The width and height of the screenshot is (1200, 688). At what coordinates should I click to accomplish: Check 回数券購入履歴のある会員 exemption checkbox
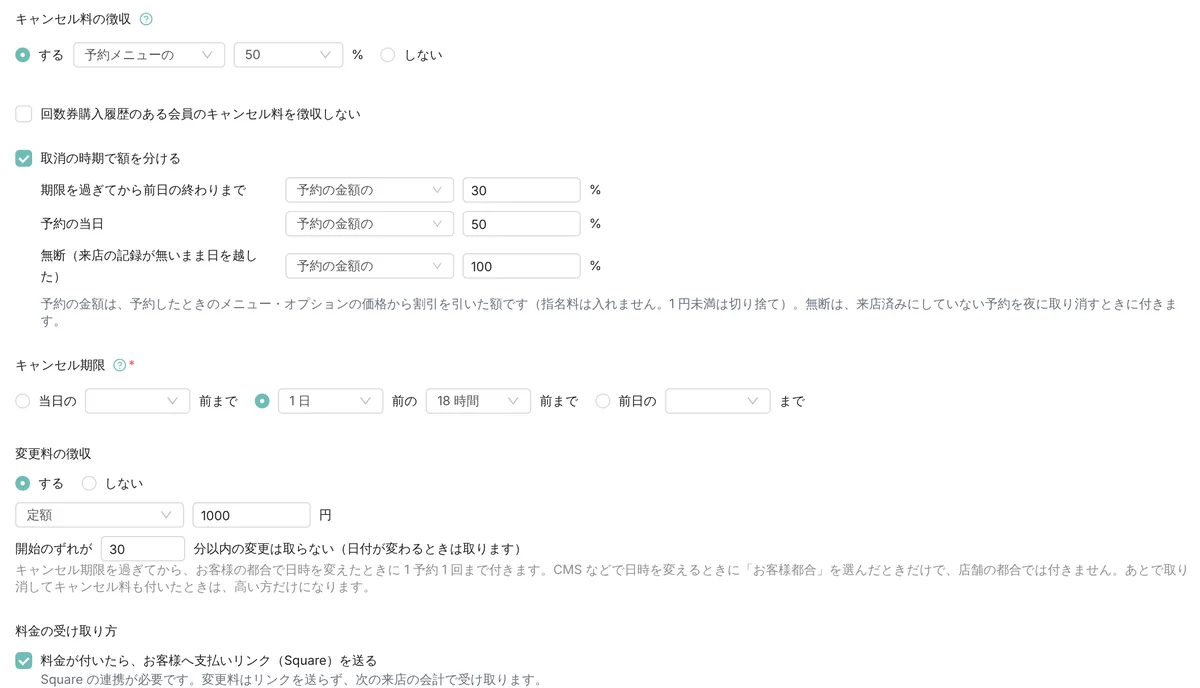click(24, 114)
